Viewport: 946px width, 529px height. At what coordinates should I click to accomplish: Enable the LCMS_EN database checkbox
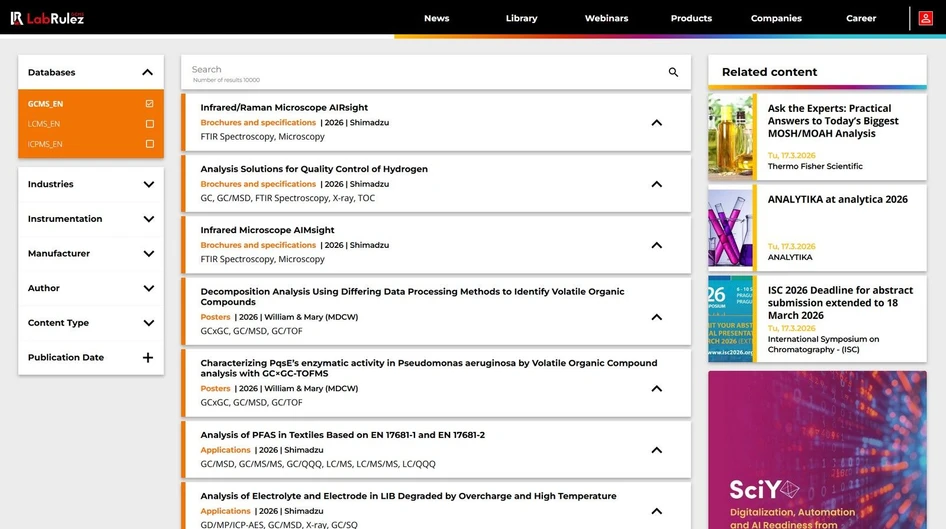[149, 124]
